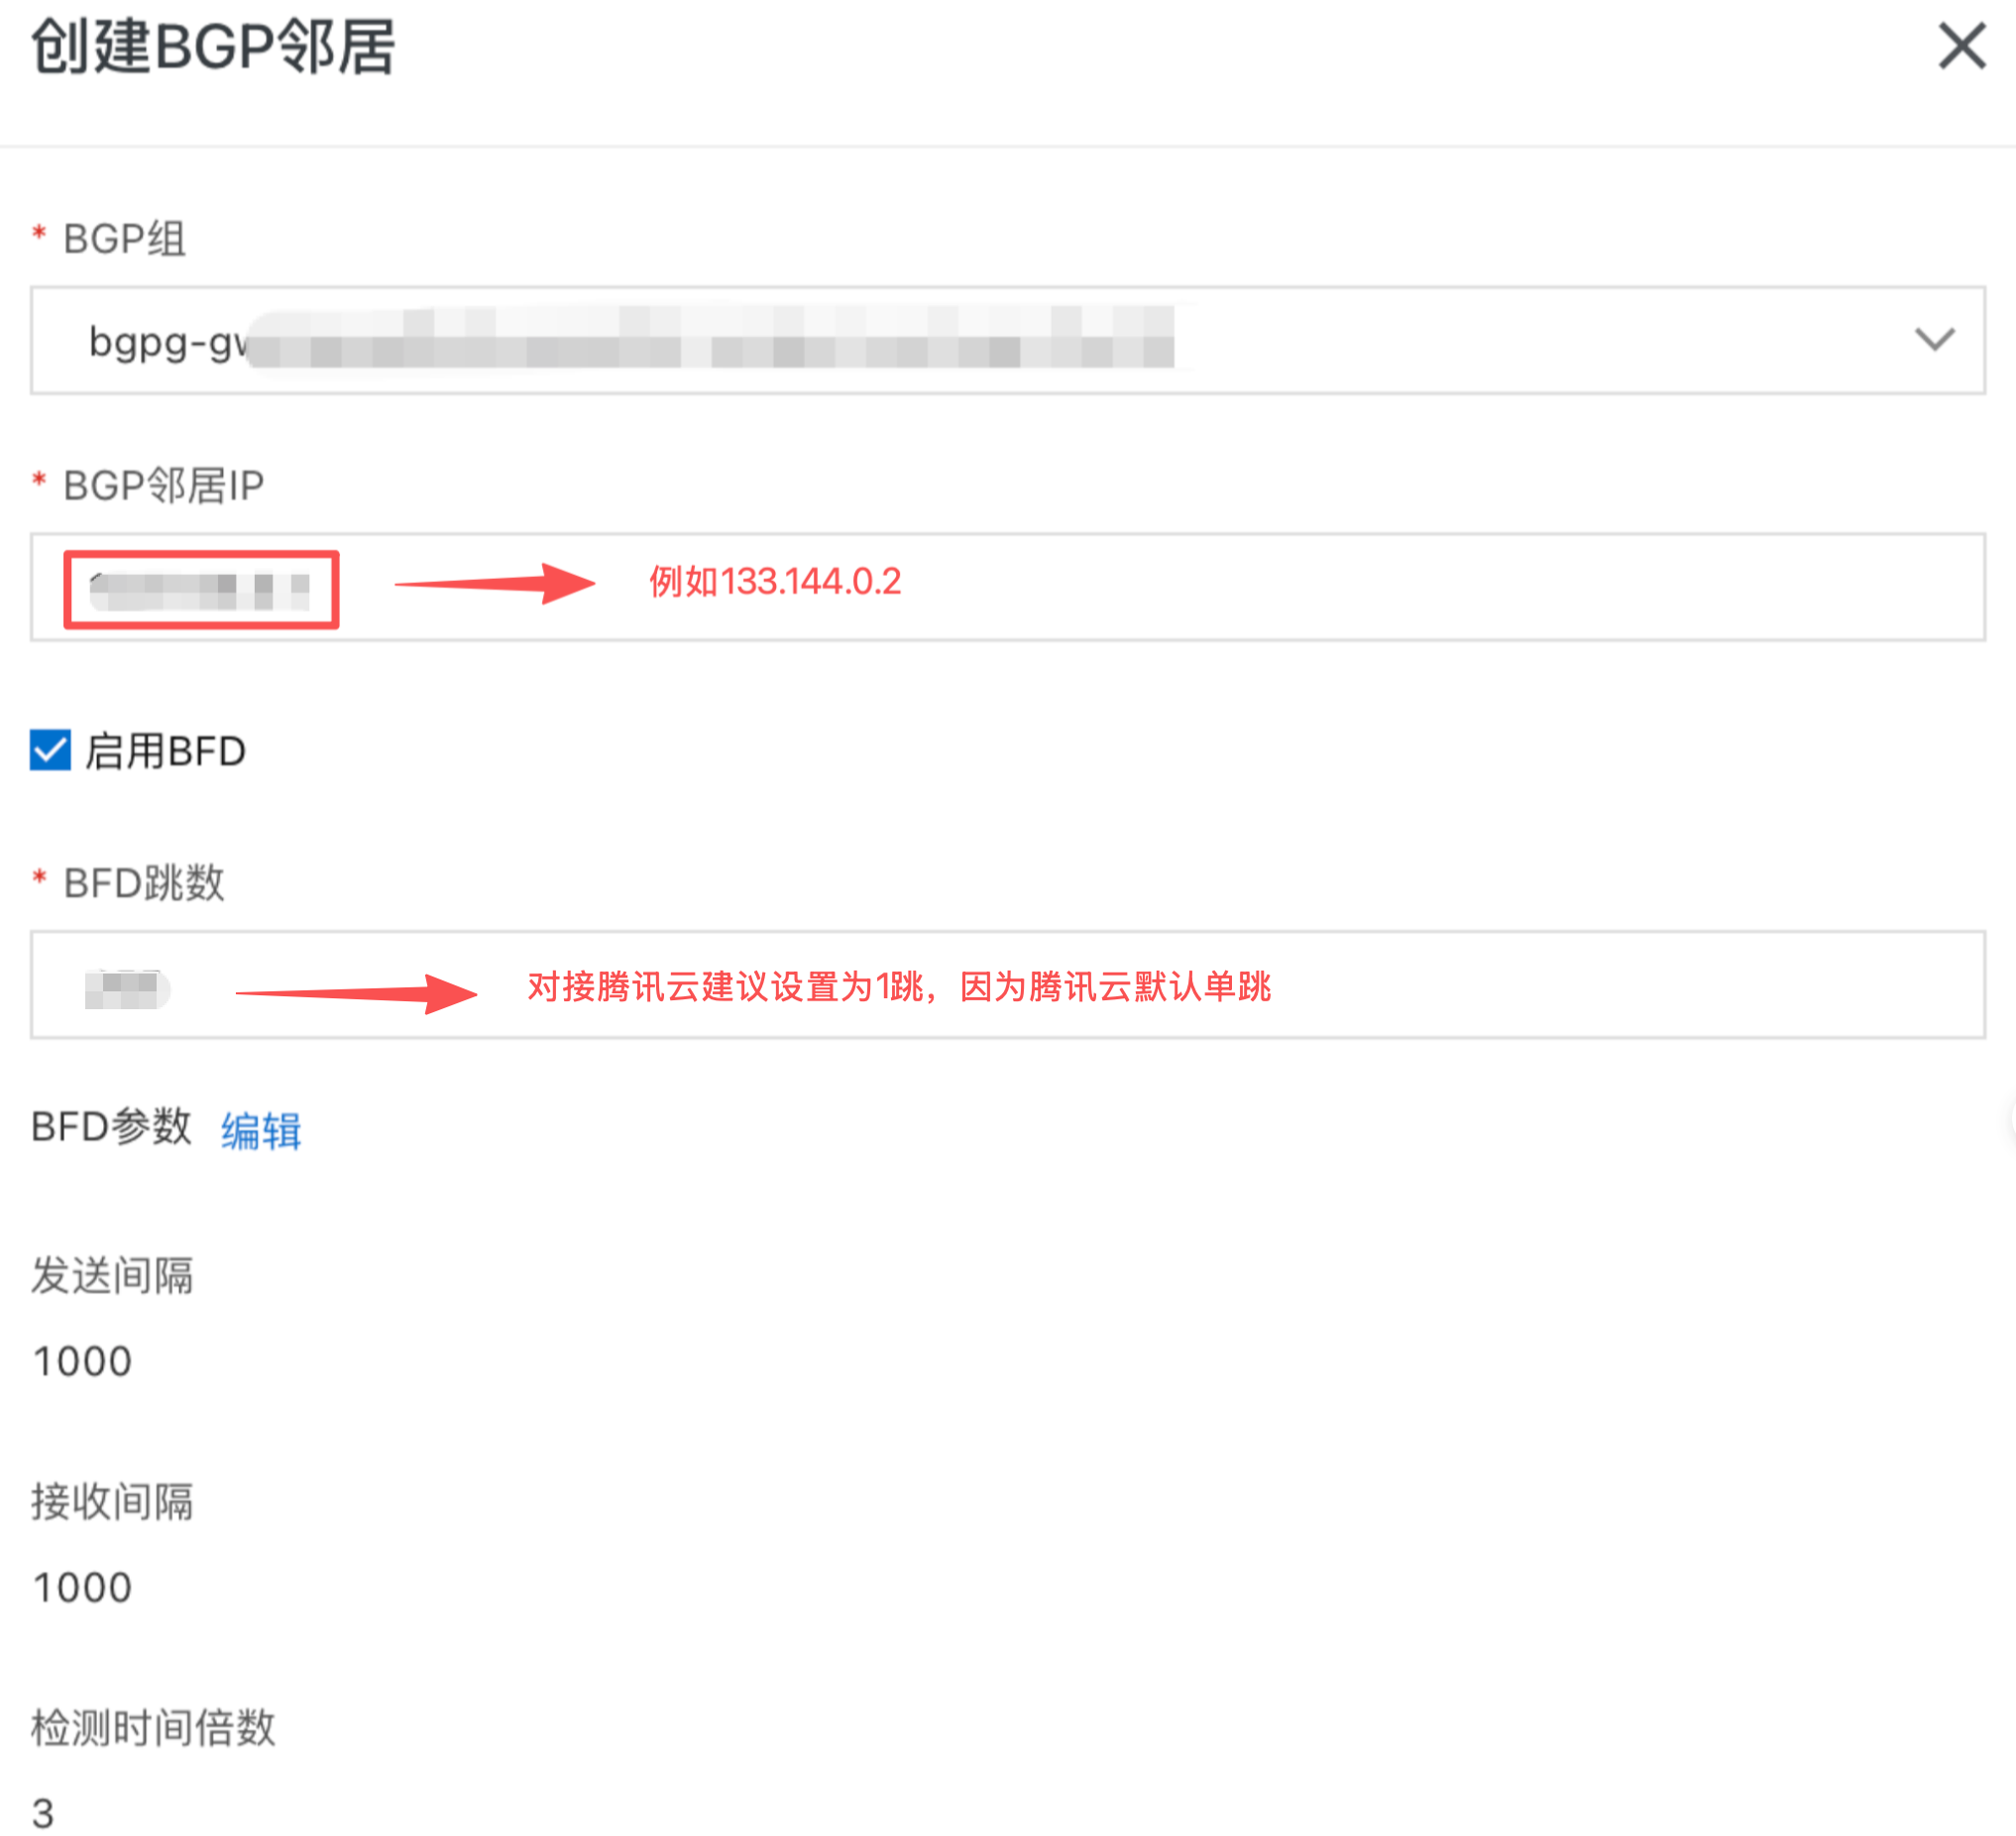Click the 创建BGP邻居 dialog title
This screenshot has width=2016, height=1836.
[x=213, y=46]
